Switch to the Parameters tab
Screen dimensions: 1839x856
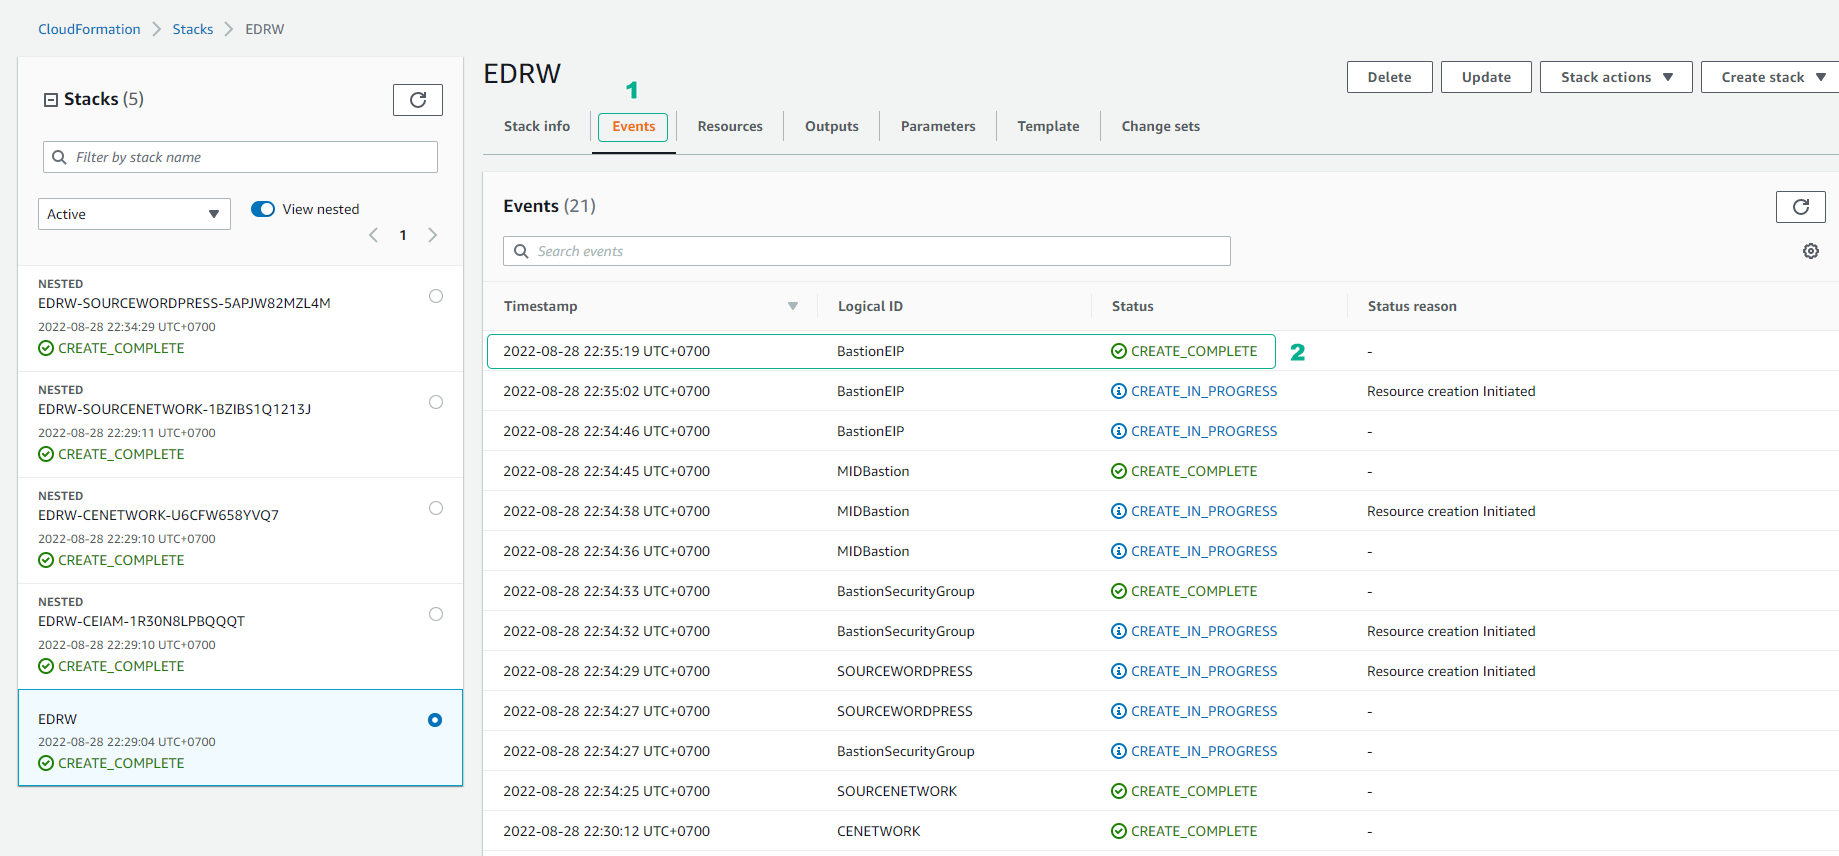pos(938,126)
